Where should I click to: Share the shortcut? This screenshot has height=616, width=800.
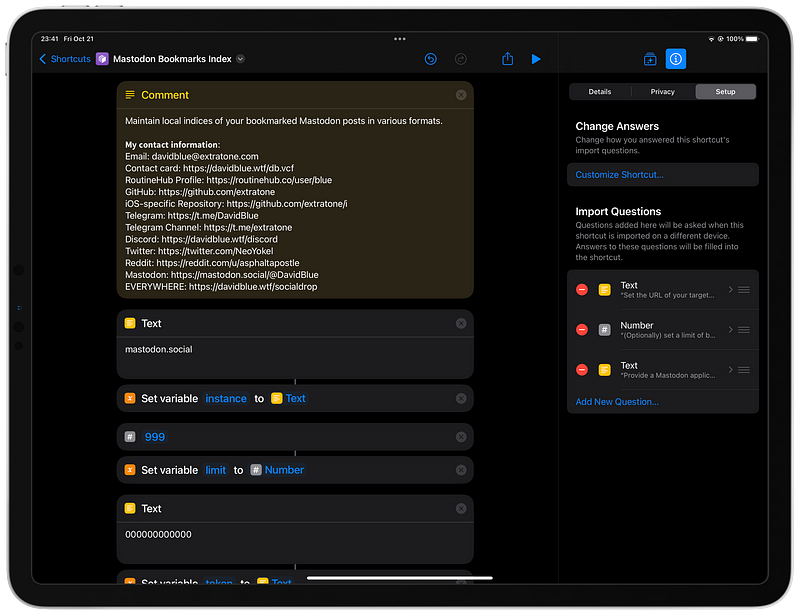click(507, 59)
